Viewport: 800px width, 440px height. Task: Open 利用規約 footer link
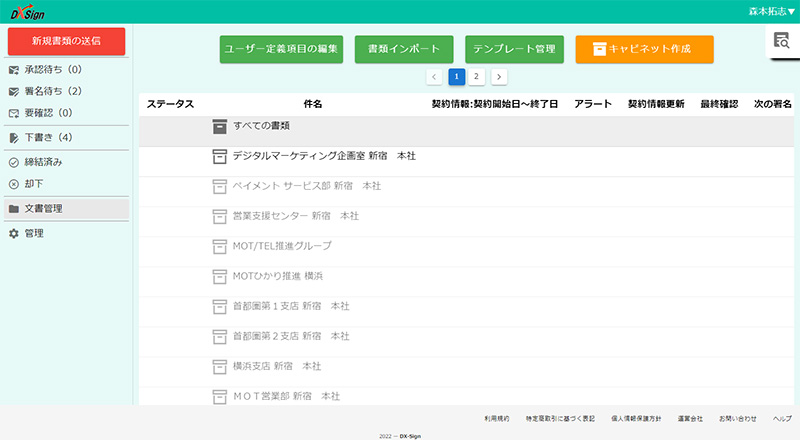click(x=497, y=419)
